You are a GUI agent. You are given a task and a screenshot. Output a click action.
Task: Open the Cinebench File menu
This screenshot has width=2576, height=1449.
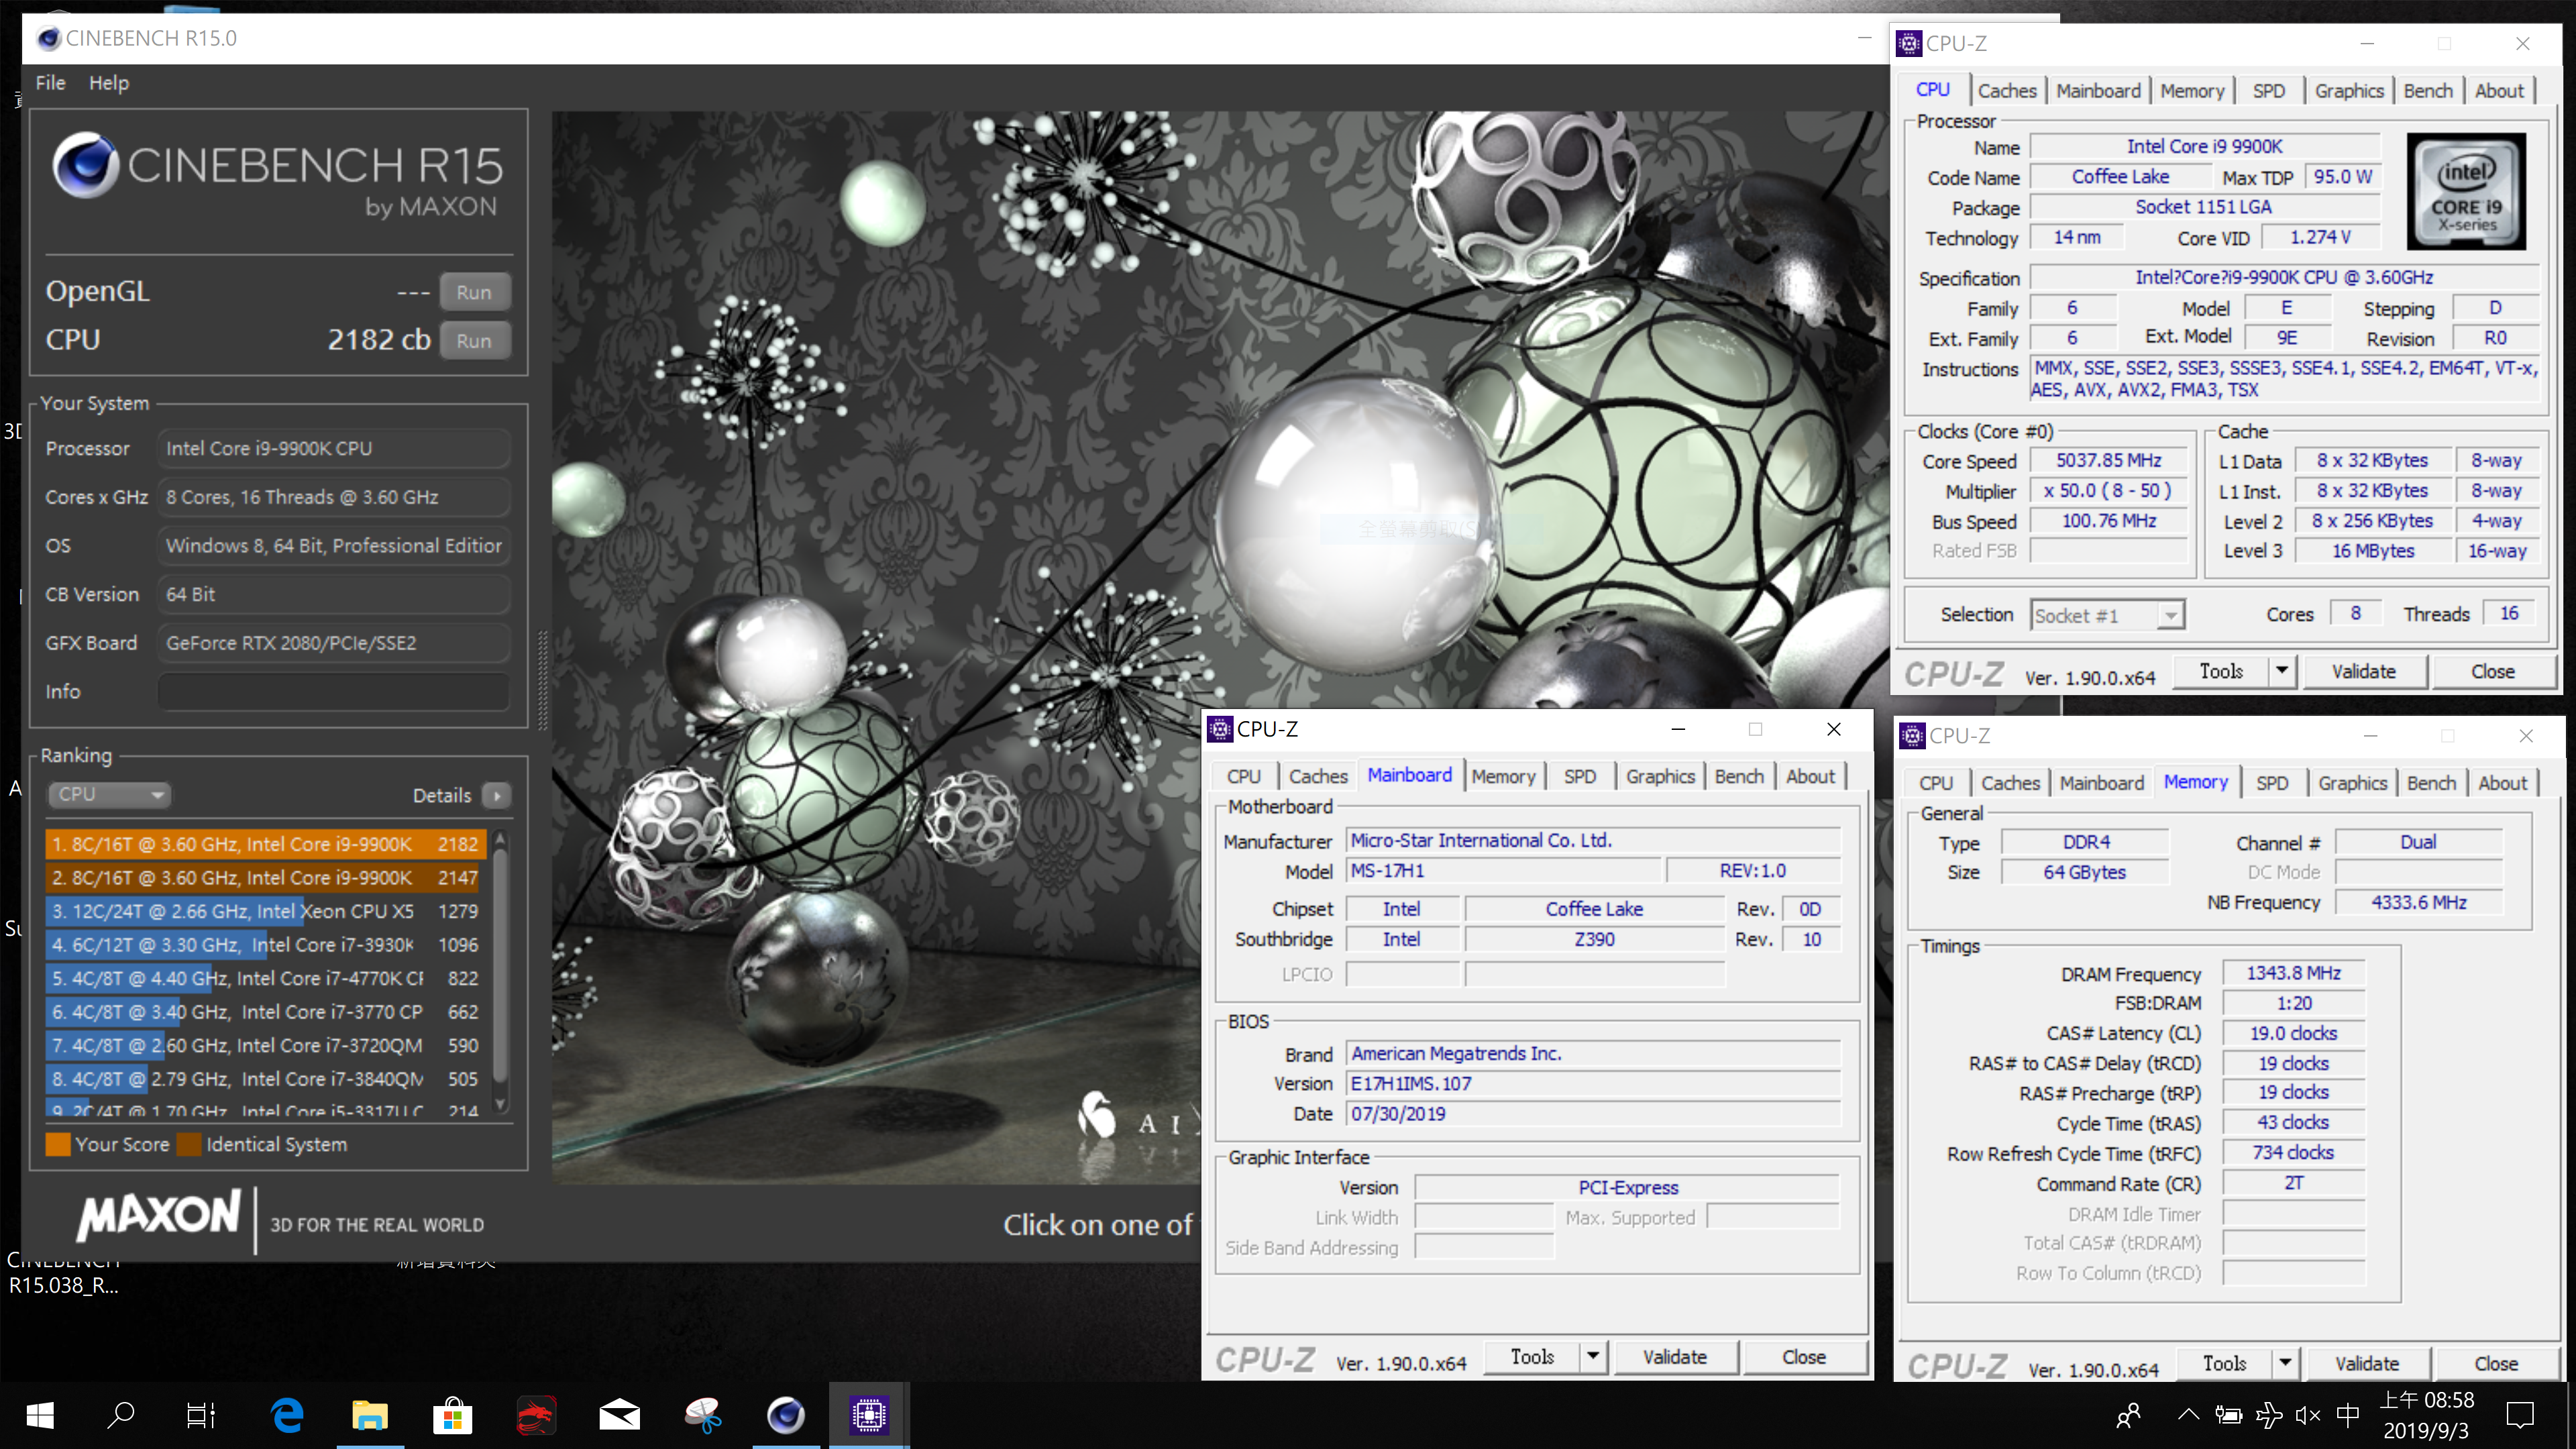(50, 83)
